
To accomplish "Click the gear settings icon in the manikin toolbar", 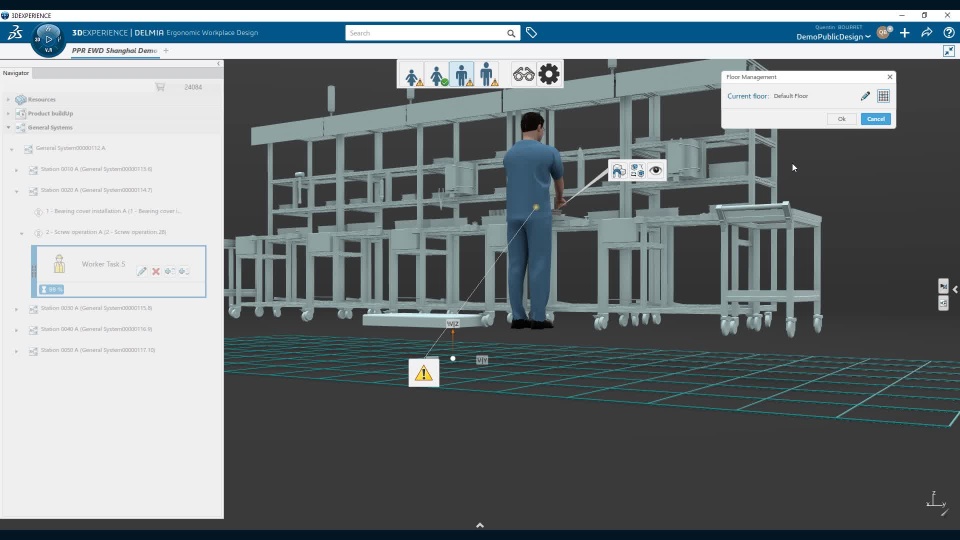I will tap(549, 74).
